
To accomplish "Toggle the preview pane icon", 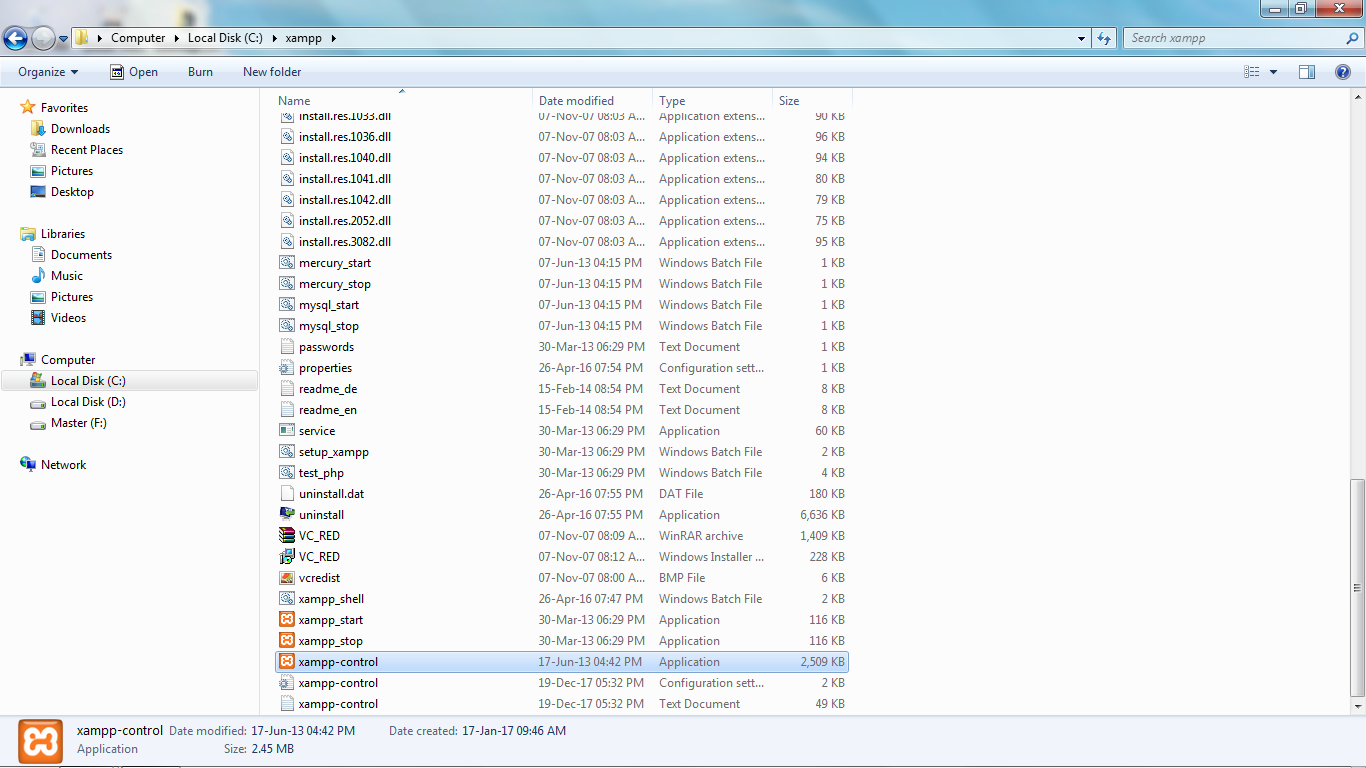I will [x=1307, y=72].
